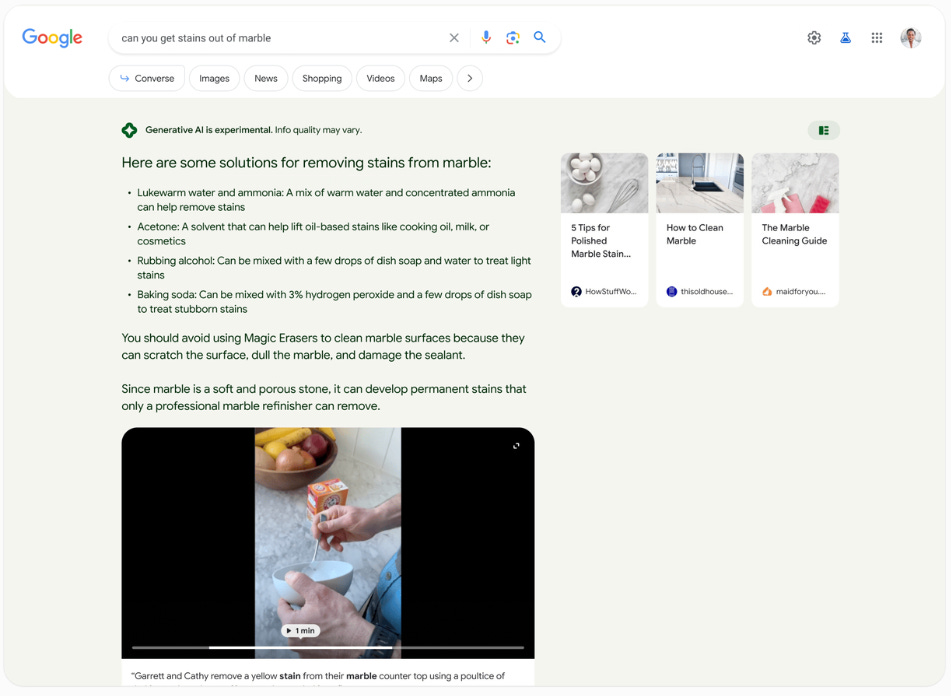Click 'Generative AI is experimental' notice
This screenshot has width=951, height=696.
pos(254,130)
